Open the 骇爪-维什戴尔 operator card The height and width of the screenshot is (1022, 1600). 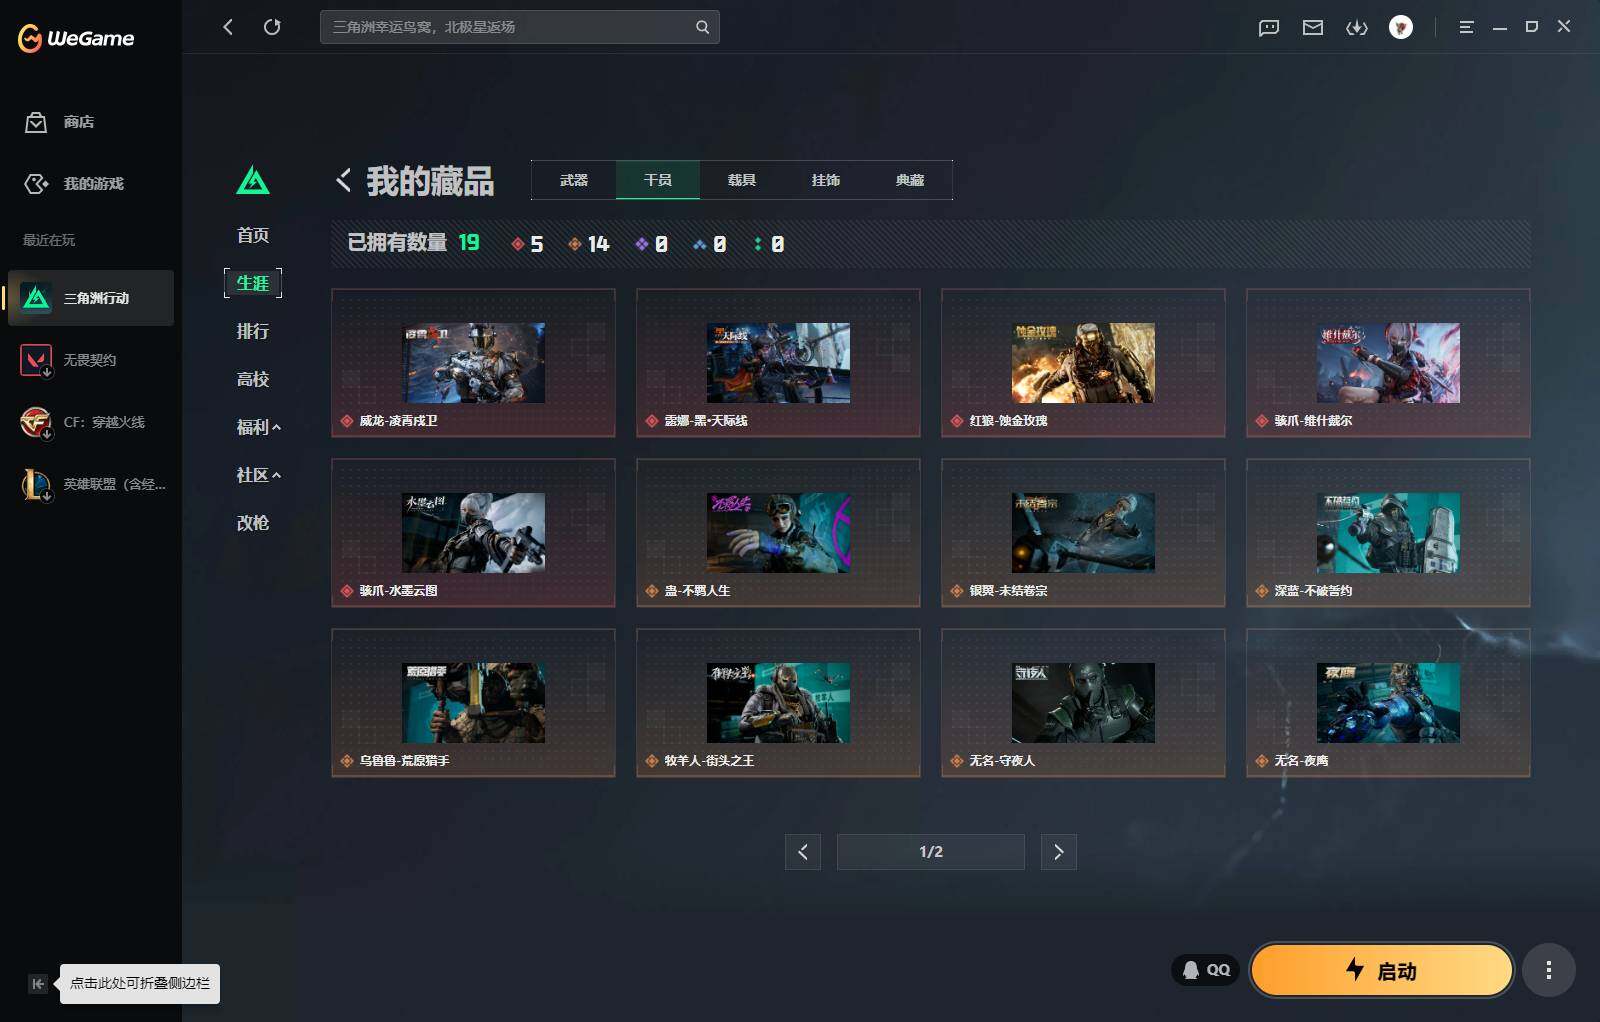[x=1388, y=363]
